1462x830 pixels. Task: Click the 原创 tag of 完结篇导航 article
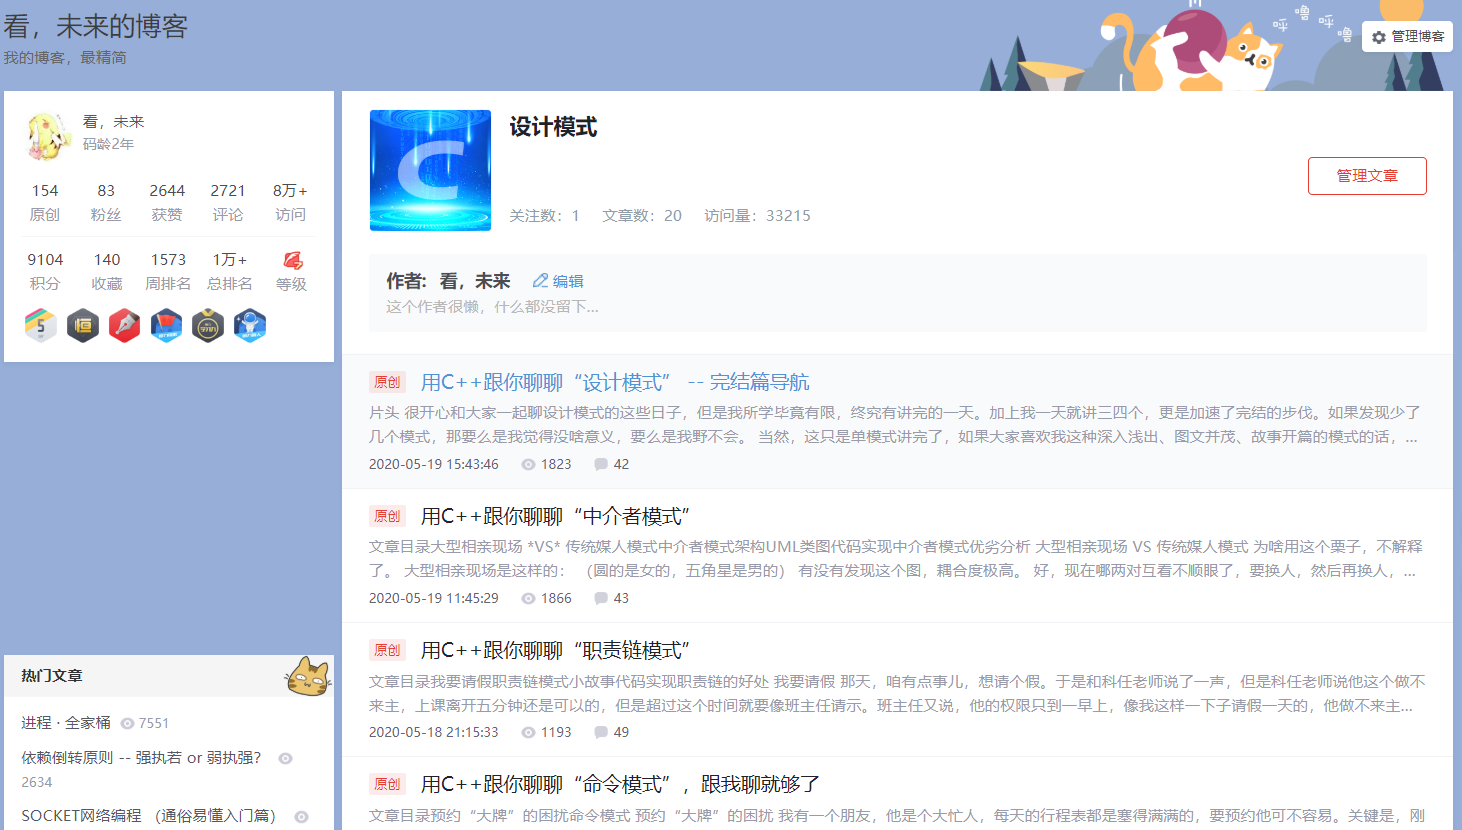coord(387,382)
